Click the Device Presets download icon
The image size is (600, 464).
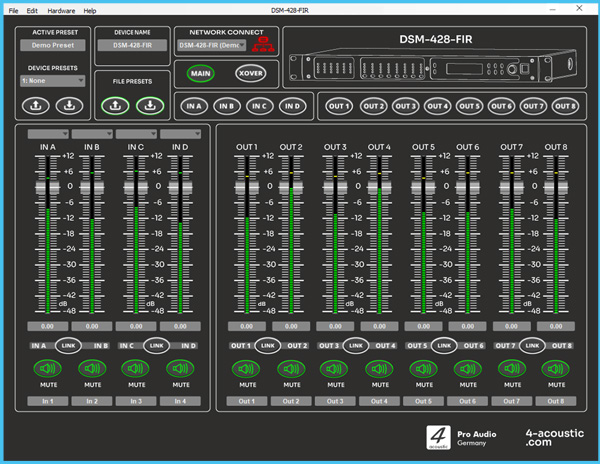point(69,104)
